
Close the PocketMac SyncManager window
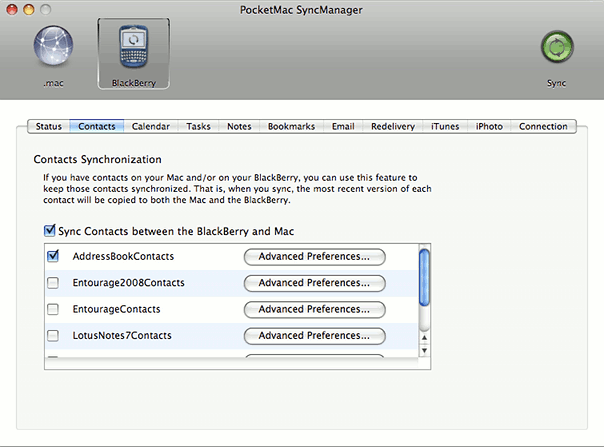click(x=12, y=9)
